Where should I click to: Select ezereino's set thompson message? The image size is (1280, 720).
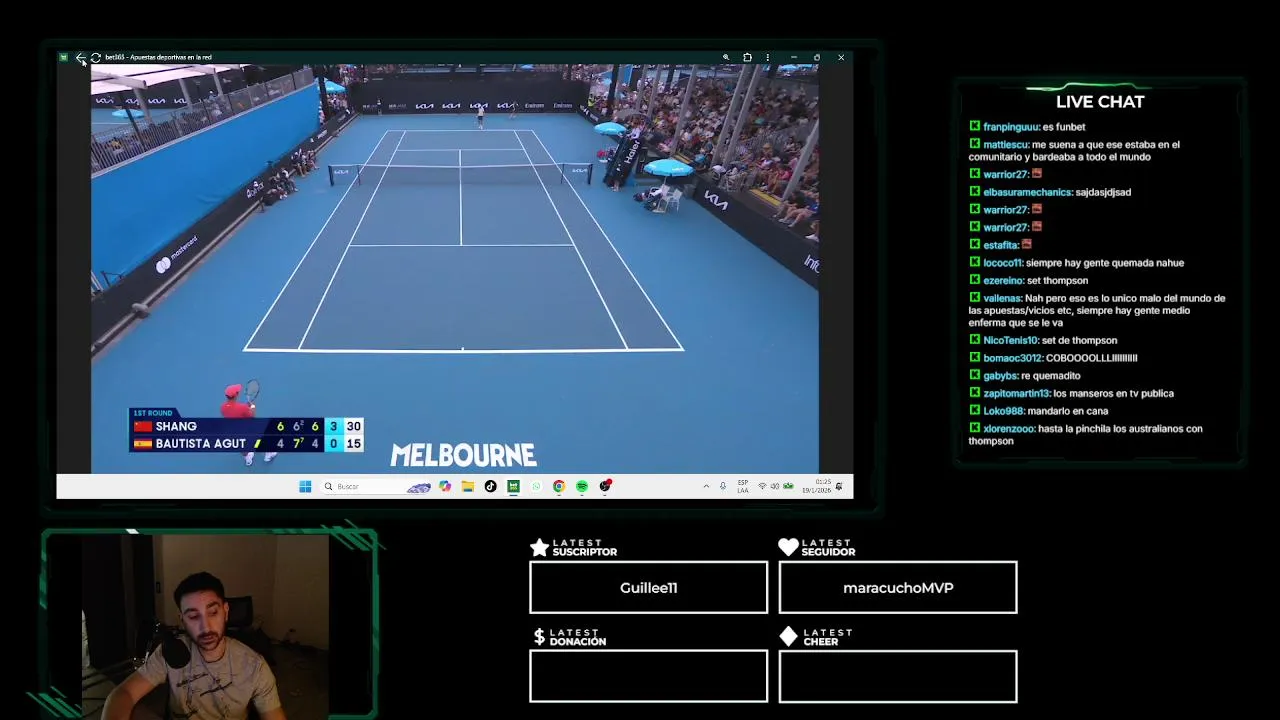1028,281
